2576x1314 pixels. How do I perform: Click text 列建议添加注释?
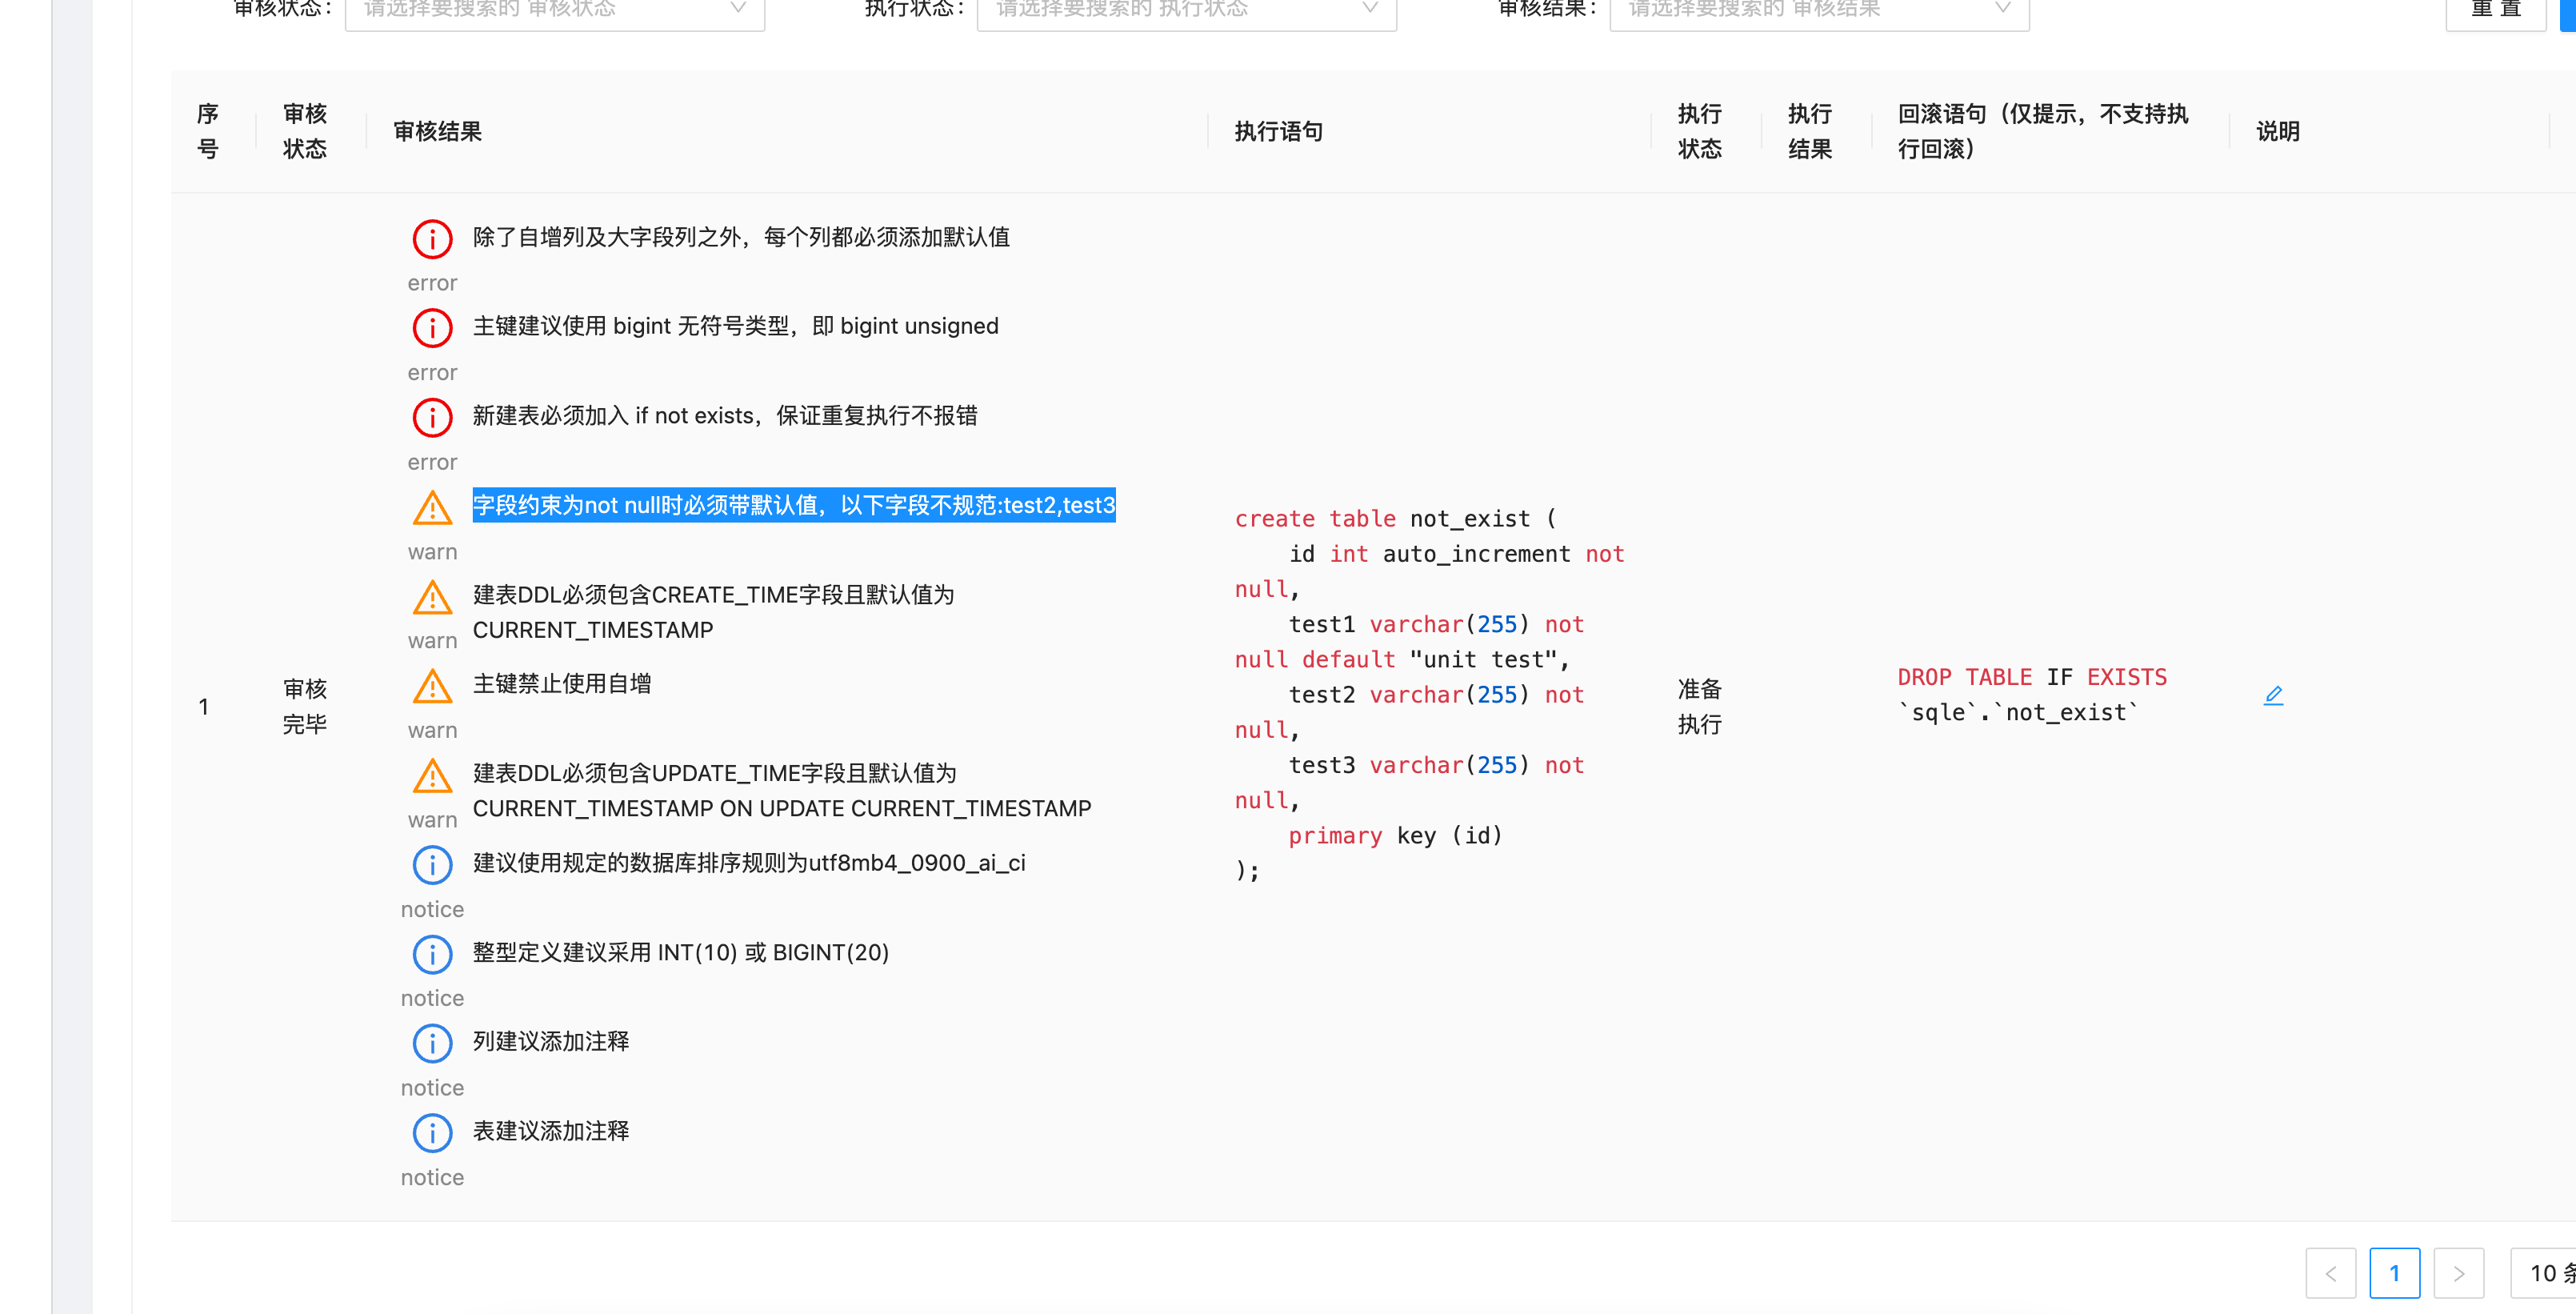point(551,1042)
